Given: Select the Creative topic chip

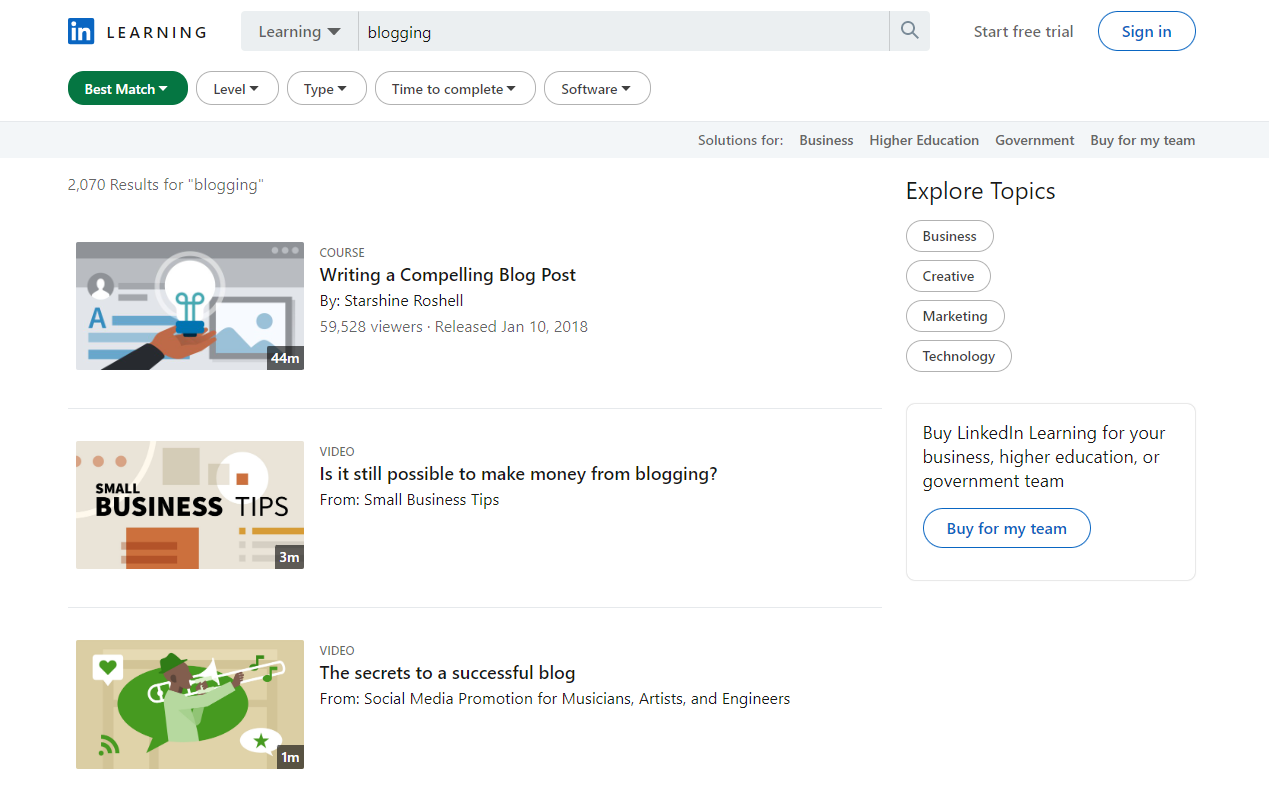Looking at the screenshot, I should click(x=948, y=276).
